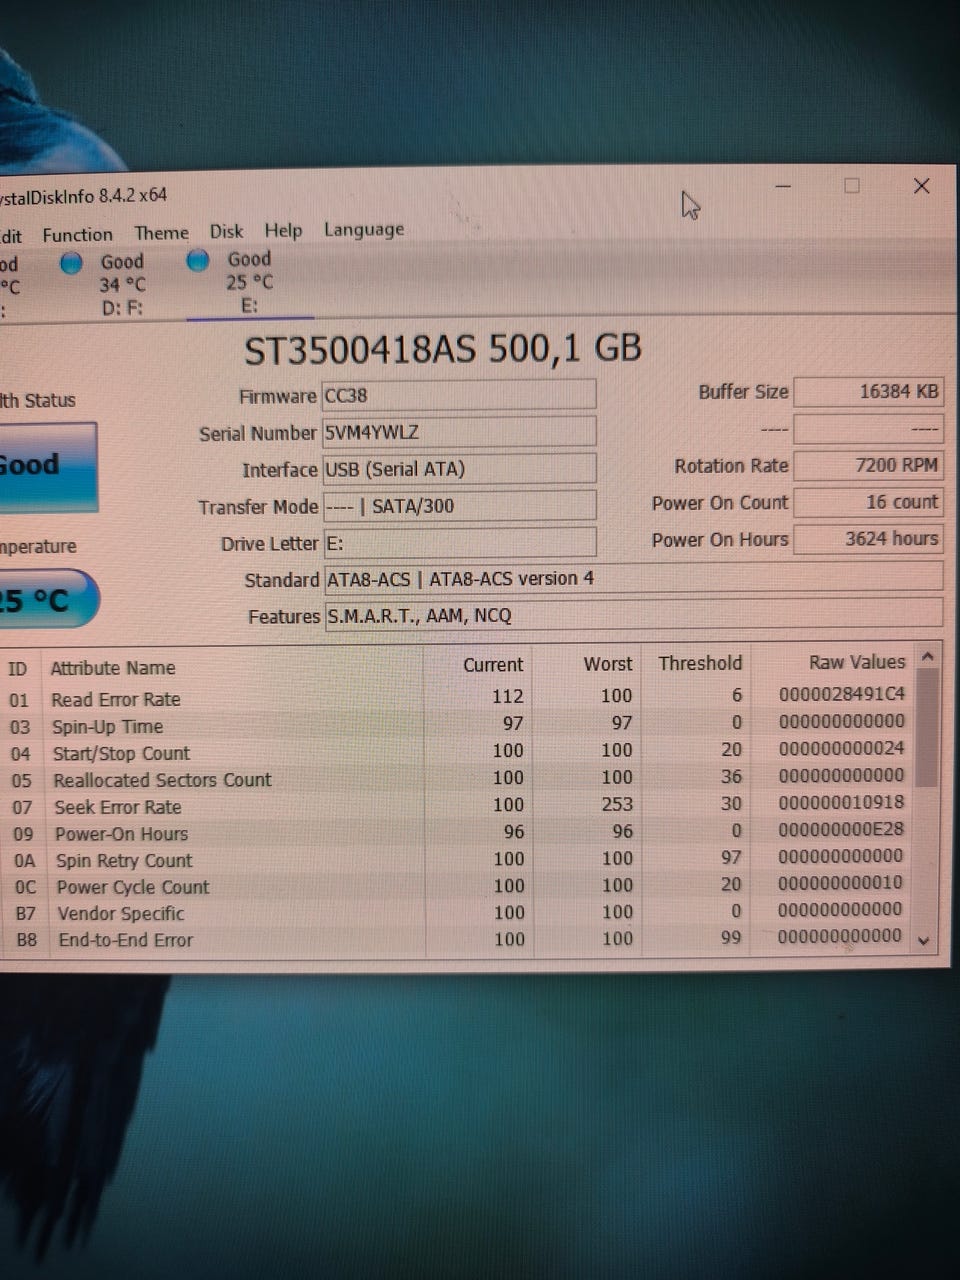
Task: Click the Rotation Rate value 7200 RPM
Action: [867, 465]
